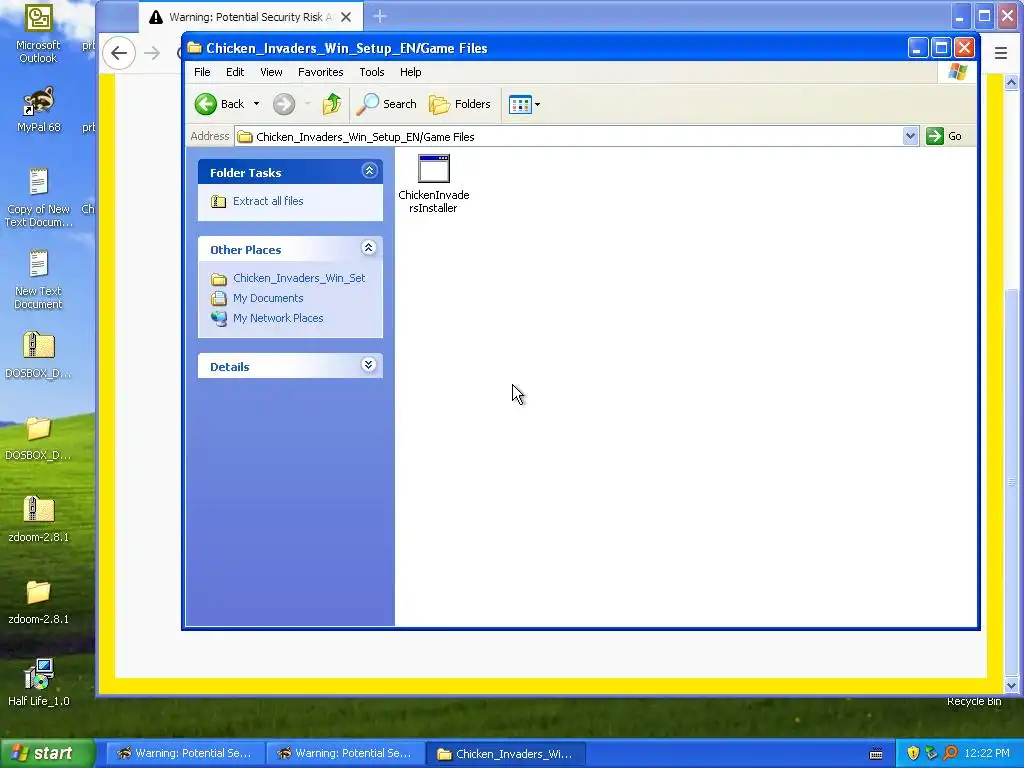The width and height of the screenshot is (1024, 768).
Task: Click the browser back arrow button
Action: pos(119,53)
